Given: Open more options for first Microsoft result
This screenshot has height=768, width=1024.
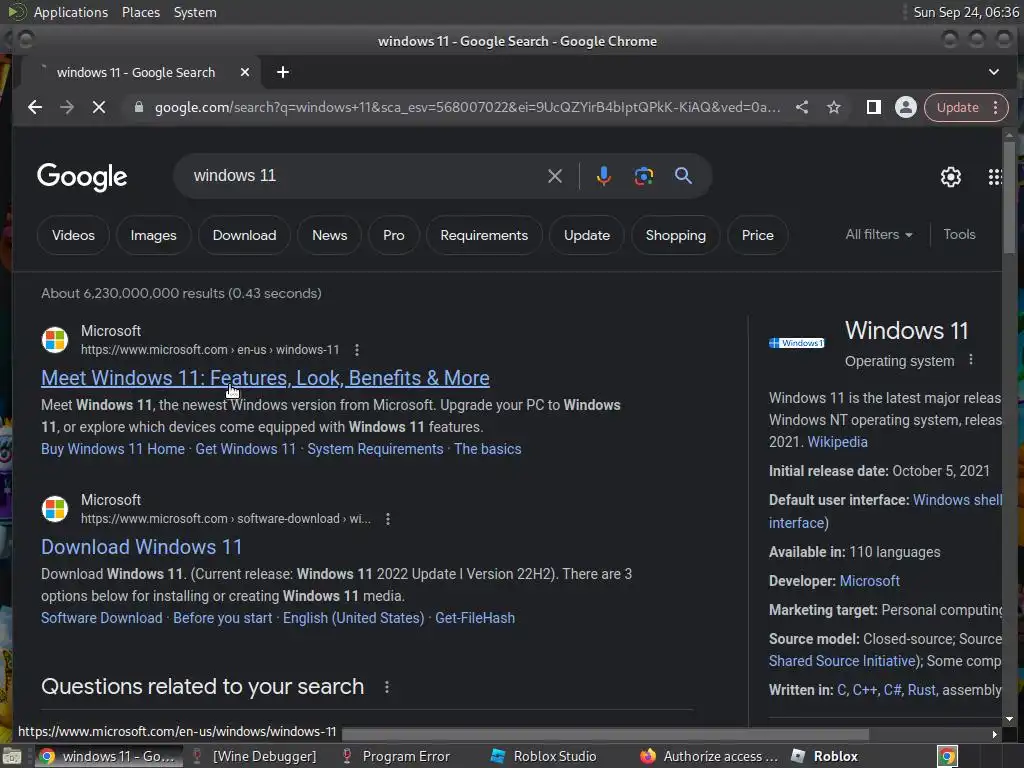Looking at the screenshot, I should pyautogui.click(x=357, y=350).
